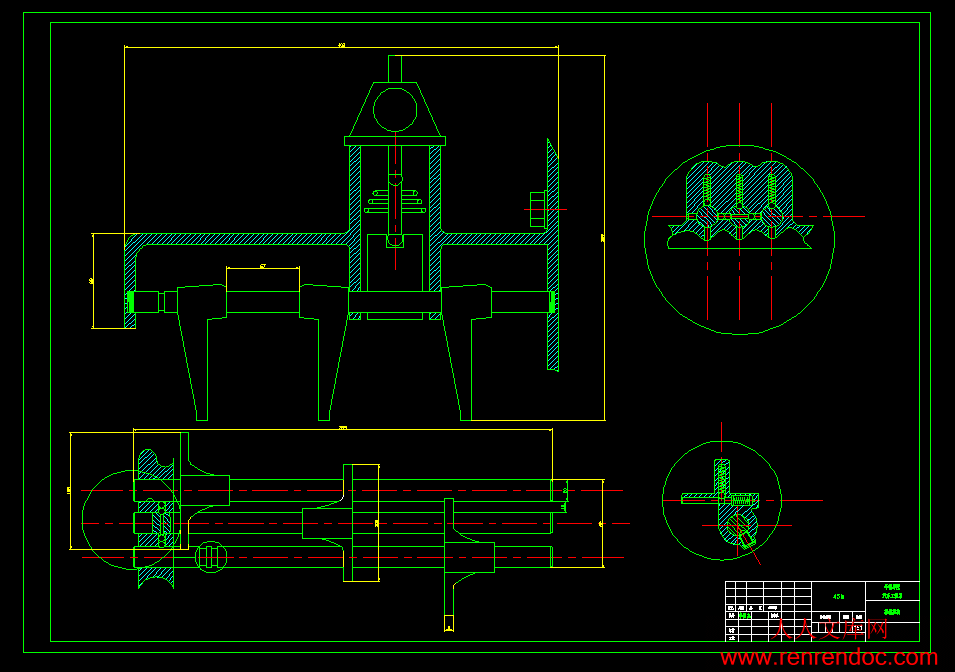The width and height of the screenshot is (955, 672).
Task: Select the lower-right circular detail view
Action: [722, 500]
